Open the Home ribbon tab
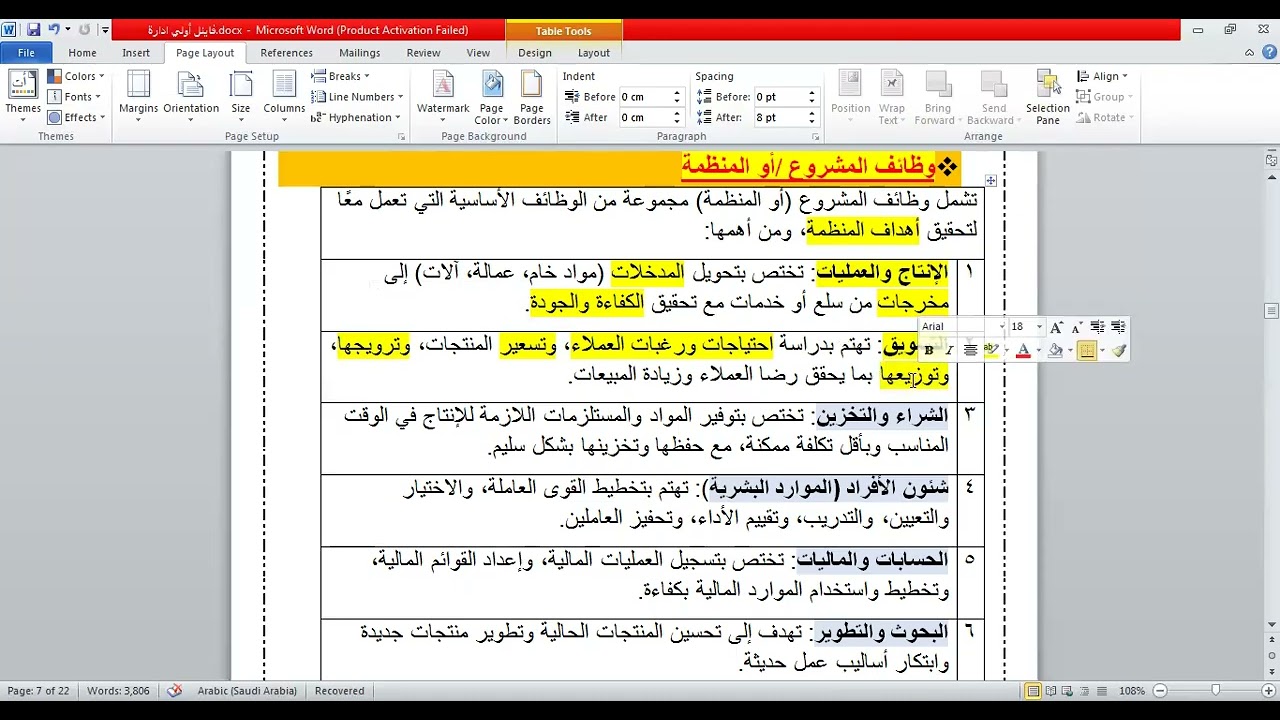Screen dimensions: 1280x720 (x=82, y=53)
